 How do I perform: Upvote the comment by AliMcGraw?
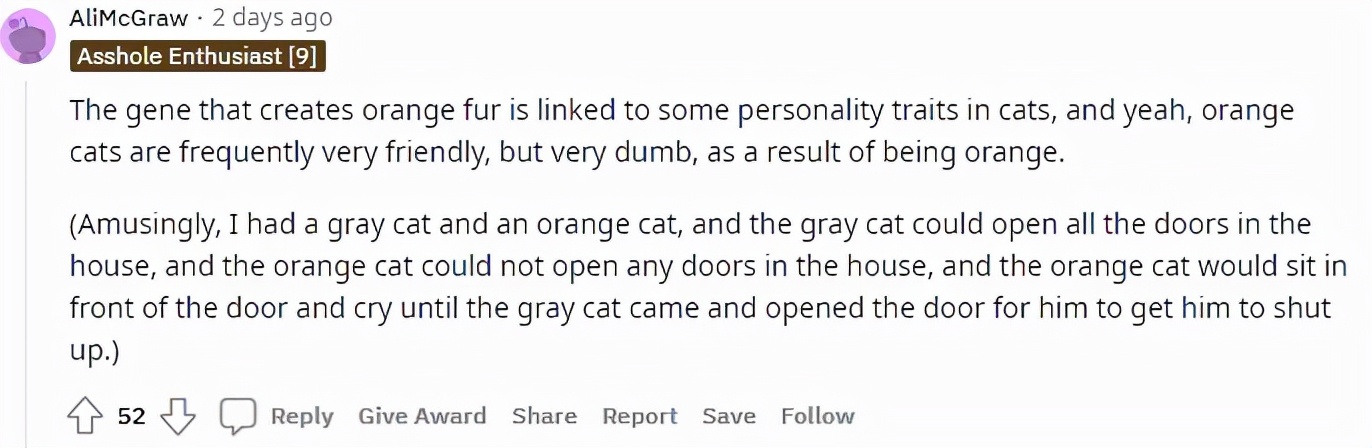click(86, 416)
